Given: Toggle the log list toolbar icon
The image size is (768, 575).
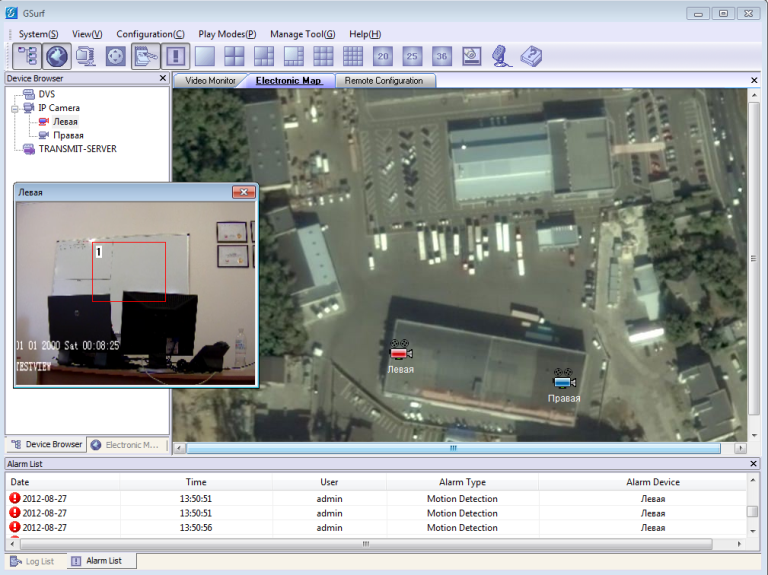Looking at the screenshot, I should click(x=145, y=56).
